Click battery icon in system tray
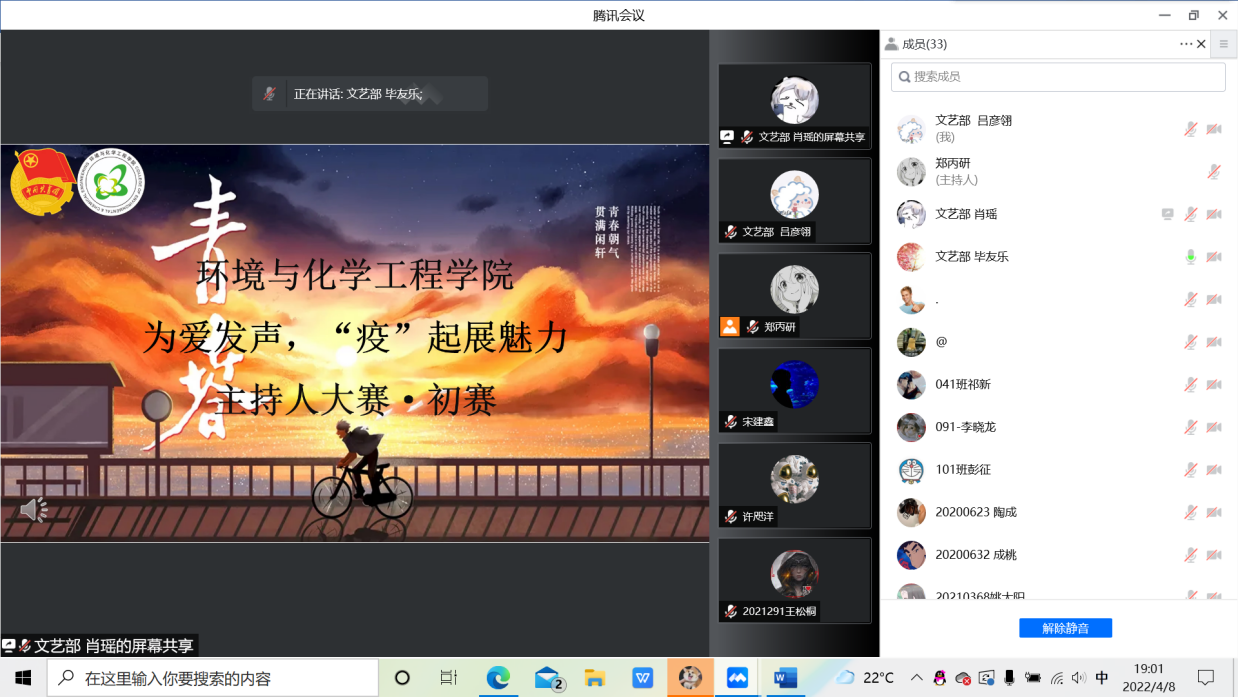1238x697 pixels. coord(1034,678)
